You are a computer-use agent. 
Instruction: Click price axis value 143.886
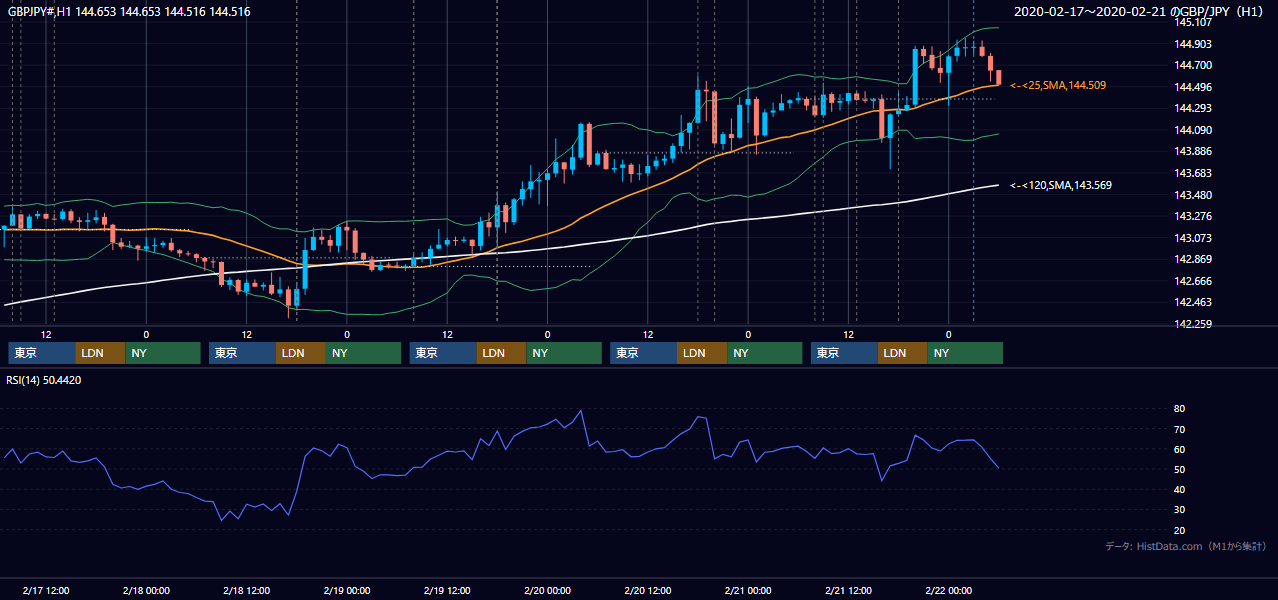[x=1194, y=151]
